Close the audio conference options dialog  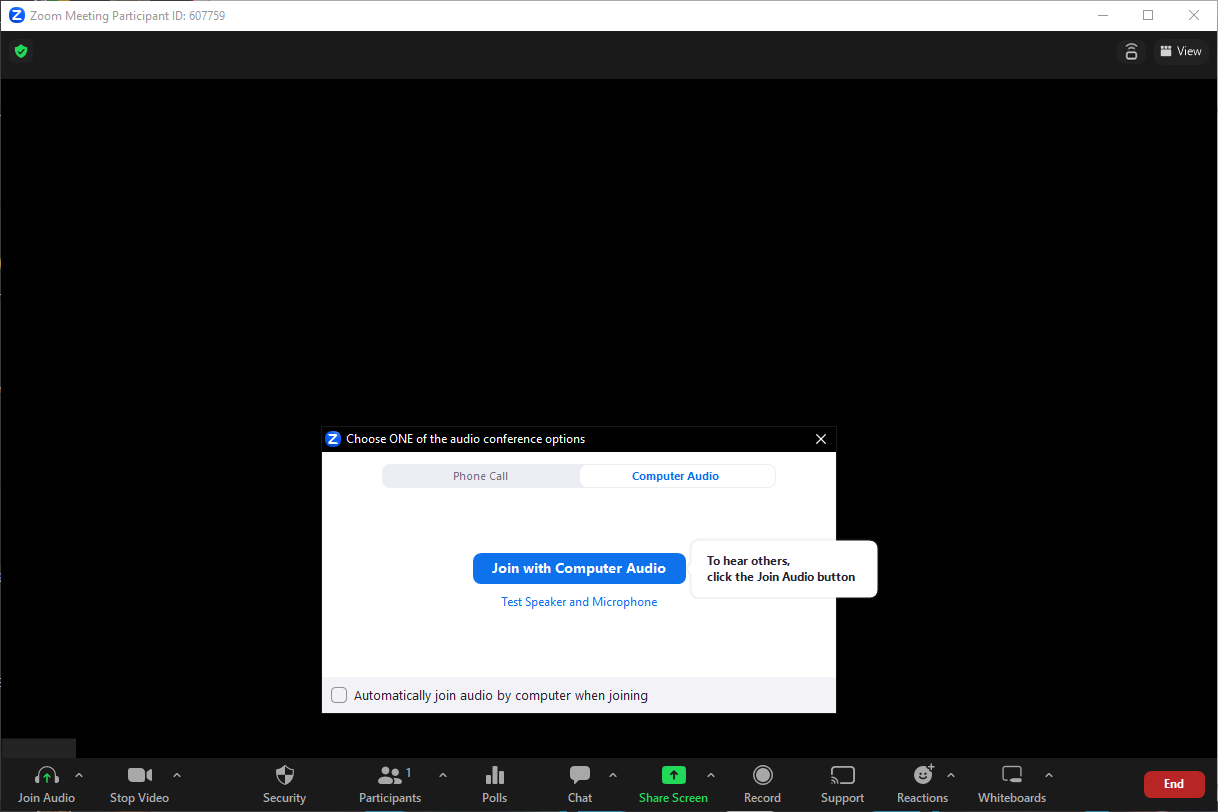[821, 439]
